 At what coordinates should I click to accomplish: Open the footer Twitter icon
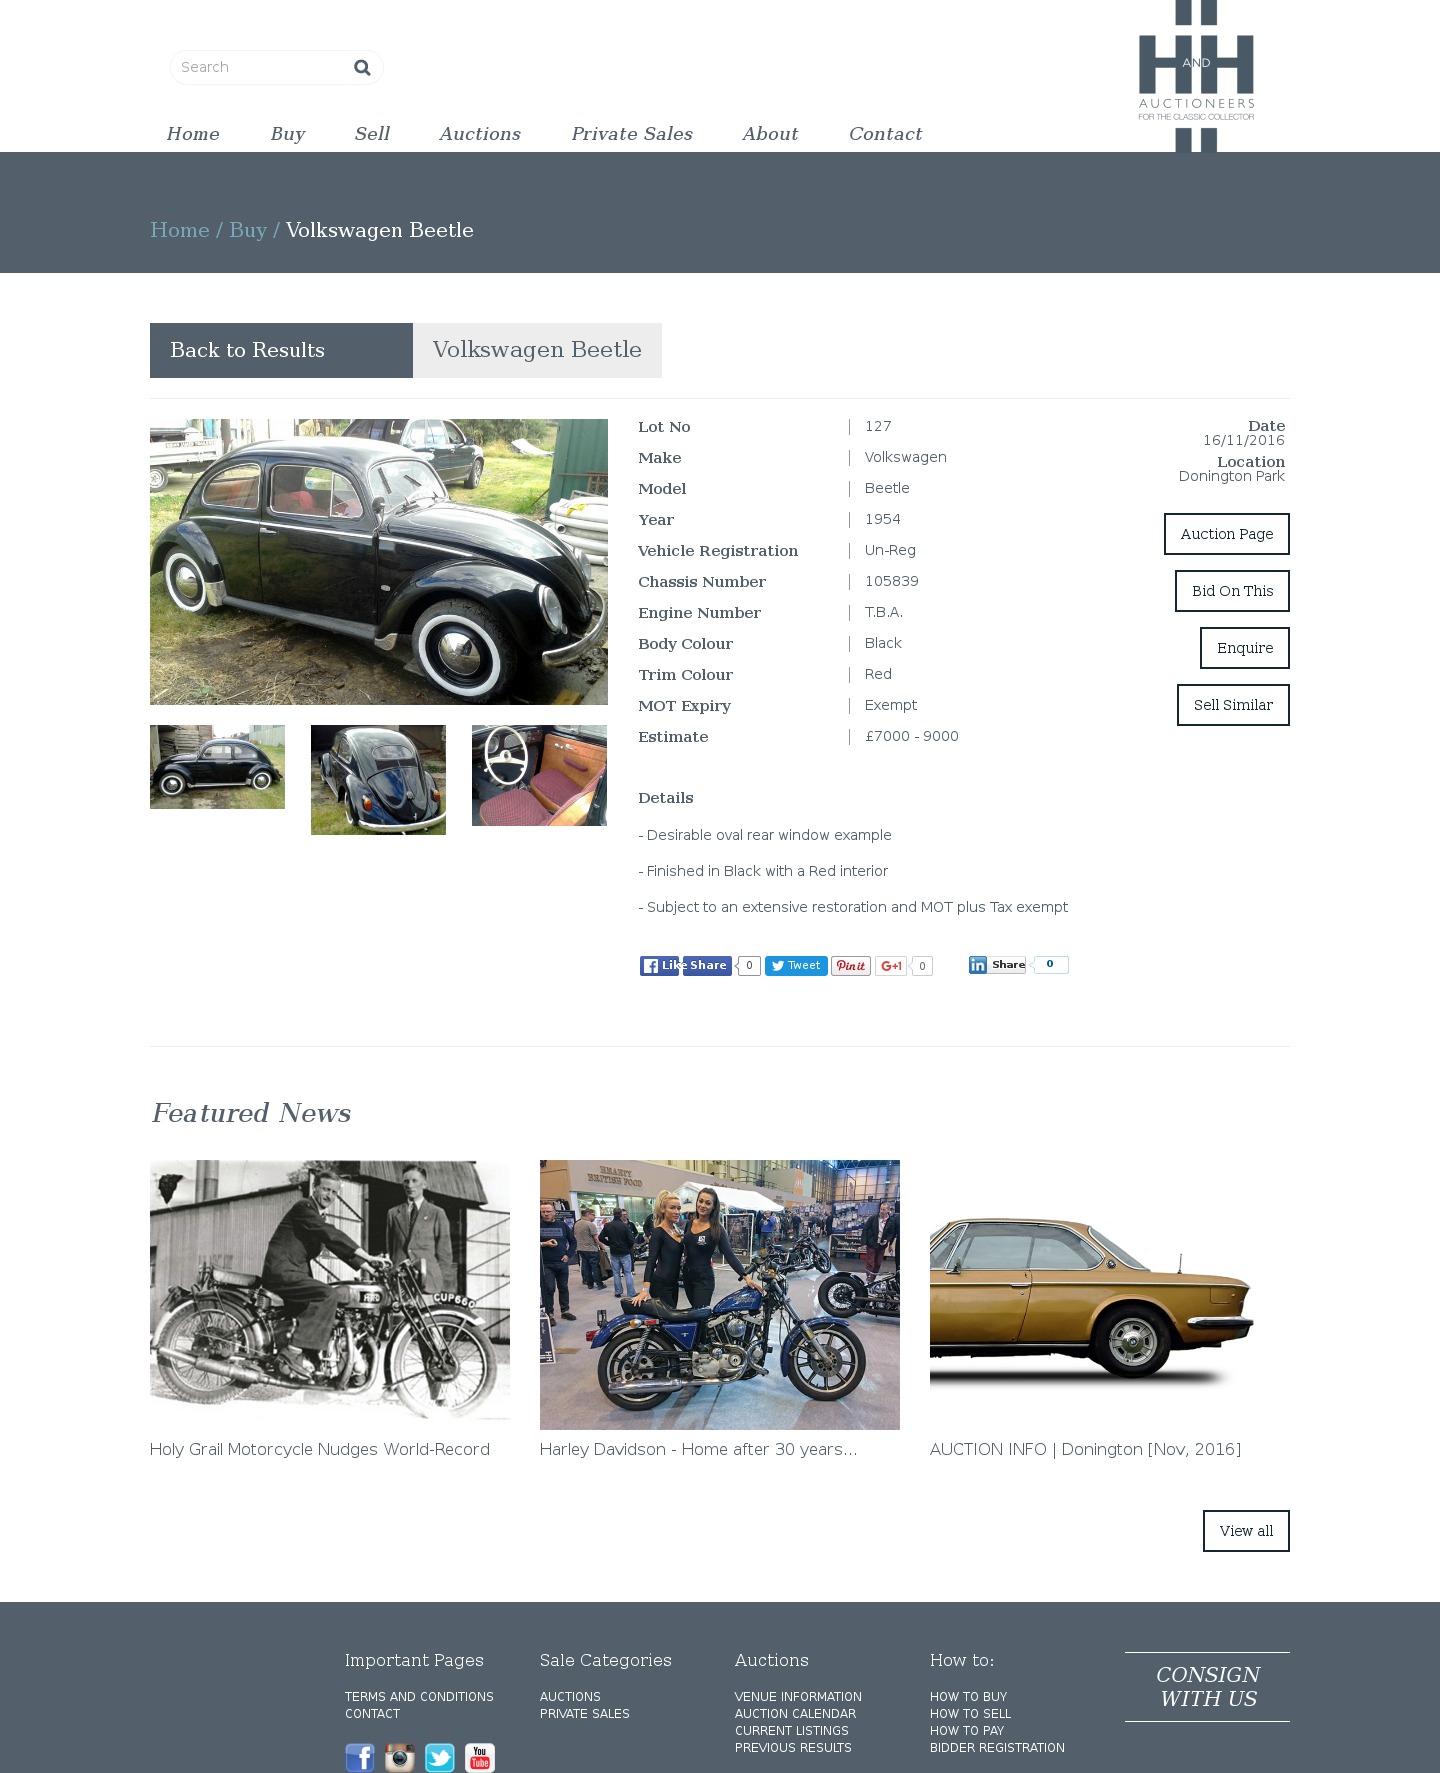tap(440, 1757)
